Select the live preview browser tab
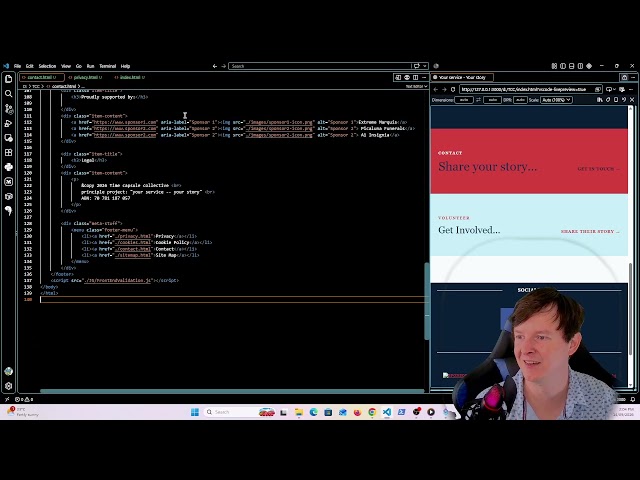The width and height of the screenshot is (640, 480). (x=462, y=78)
